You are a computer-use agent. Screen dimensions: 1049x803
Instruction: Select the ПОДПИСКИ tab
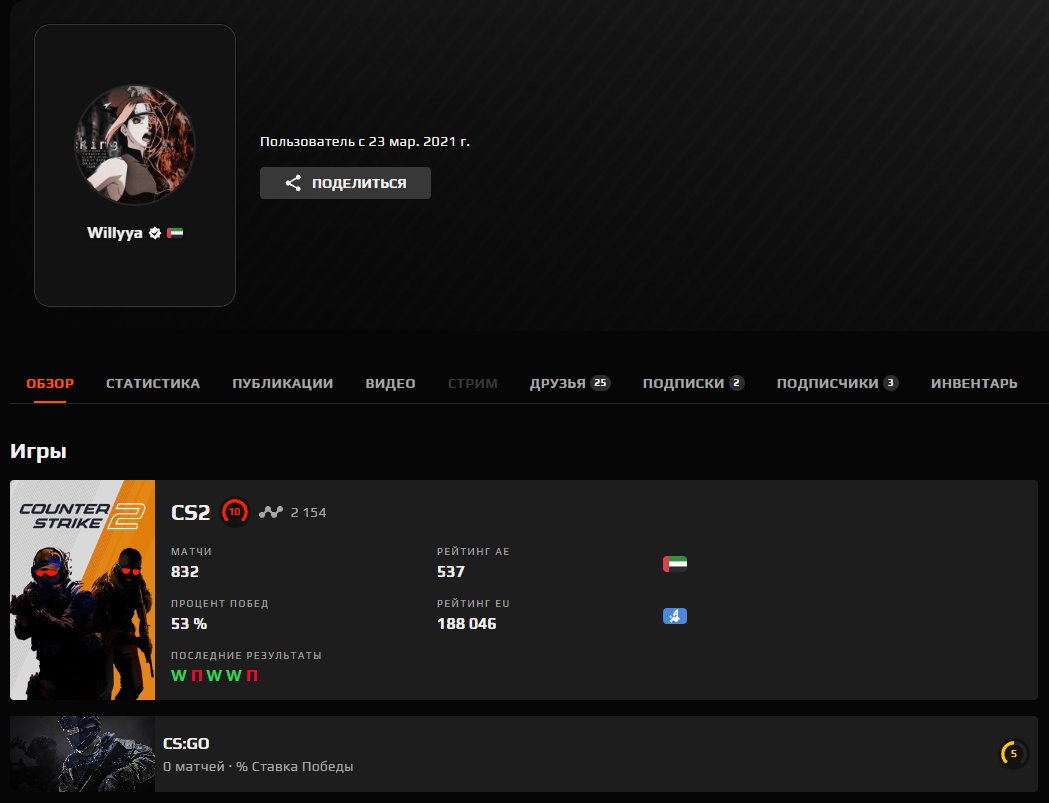pyautogui.click(x=693, y=383)
